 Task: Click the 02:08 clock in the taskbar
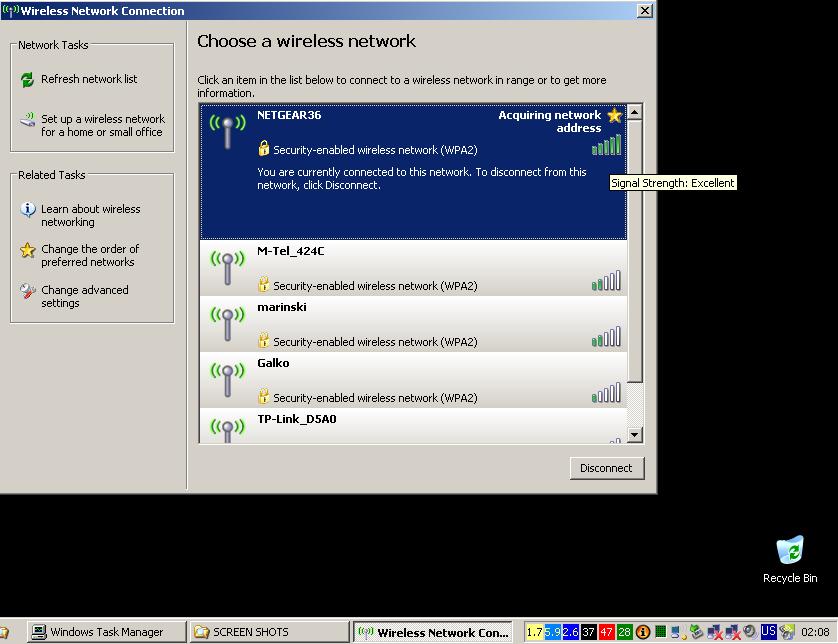tap(815, 632)
